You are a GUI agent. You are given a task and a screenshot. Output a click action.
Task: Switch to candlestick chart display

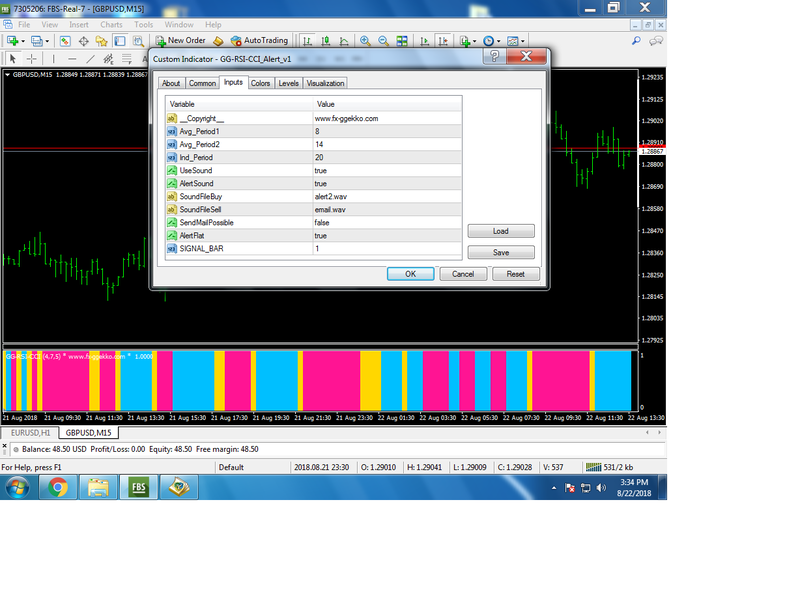tap(326, 41)
